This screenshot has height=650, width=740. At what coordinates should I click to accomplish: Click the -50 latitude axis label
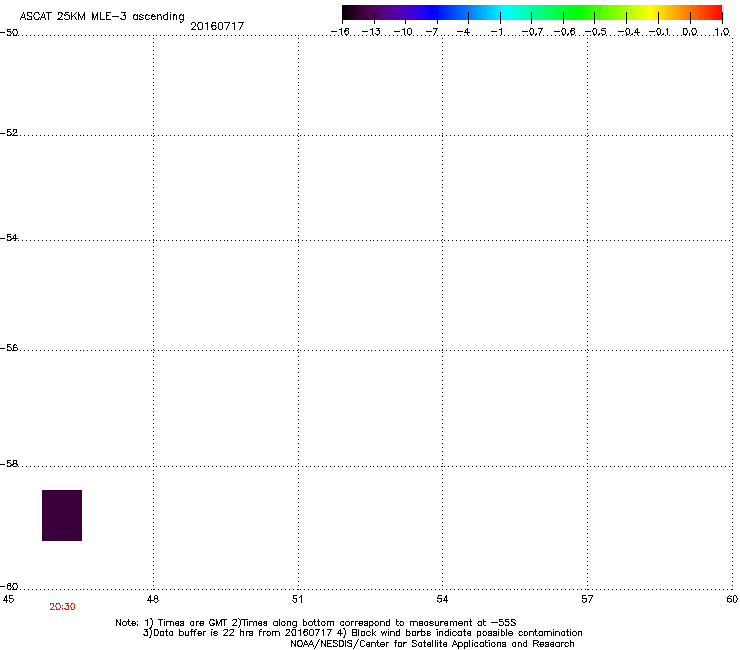click(x=9, y=33)
